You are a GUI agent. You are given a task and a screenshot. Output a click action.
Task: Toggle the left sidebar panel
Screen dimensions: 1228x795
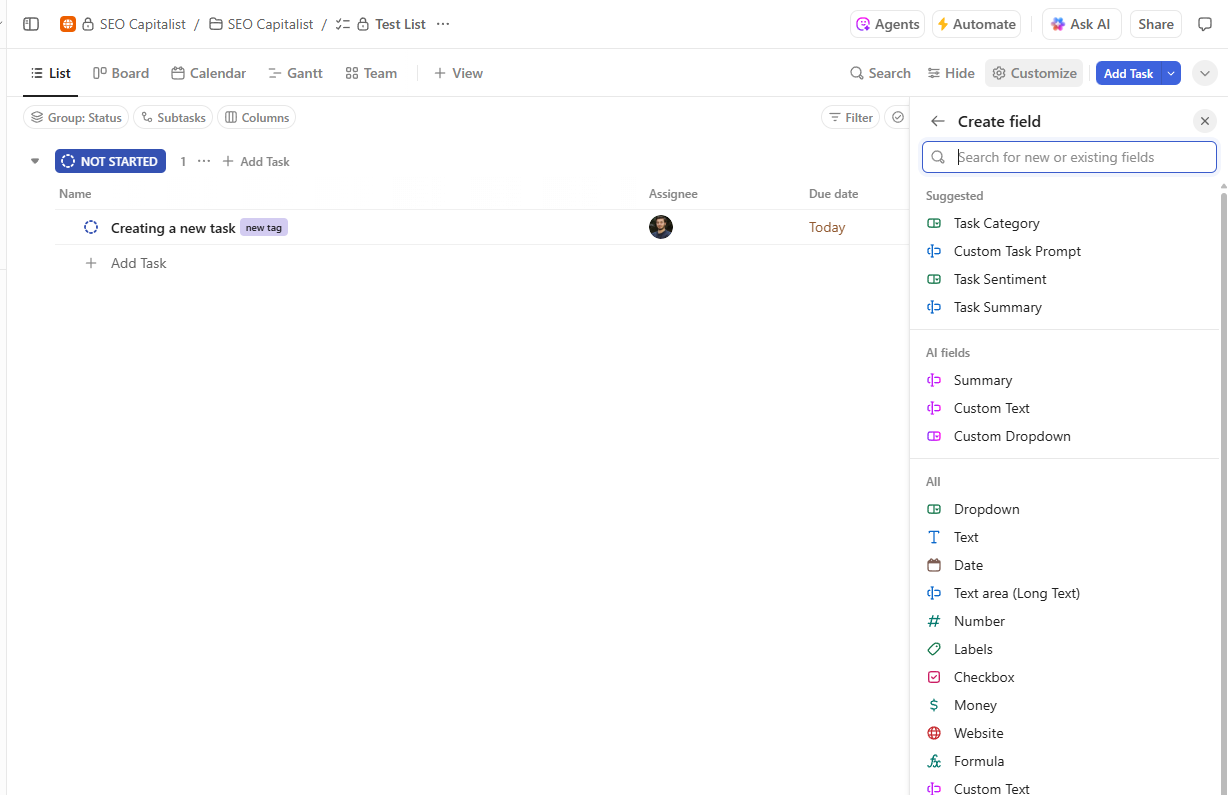[x=30, y=23]
